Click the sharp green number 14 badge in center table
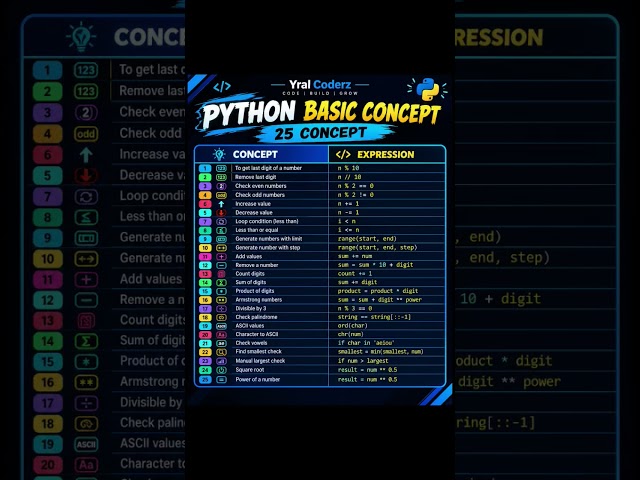Screen dimensions: 640x480 pos(205,282)
